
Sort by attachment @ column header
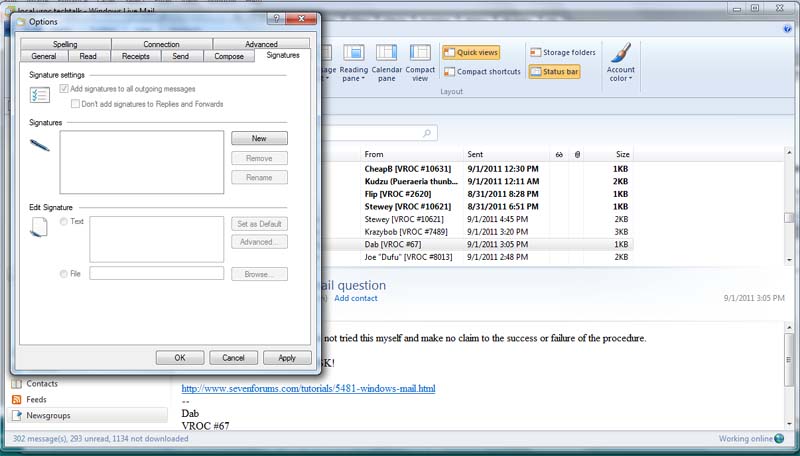coord(577,155)
